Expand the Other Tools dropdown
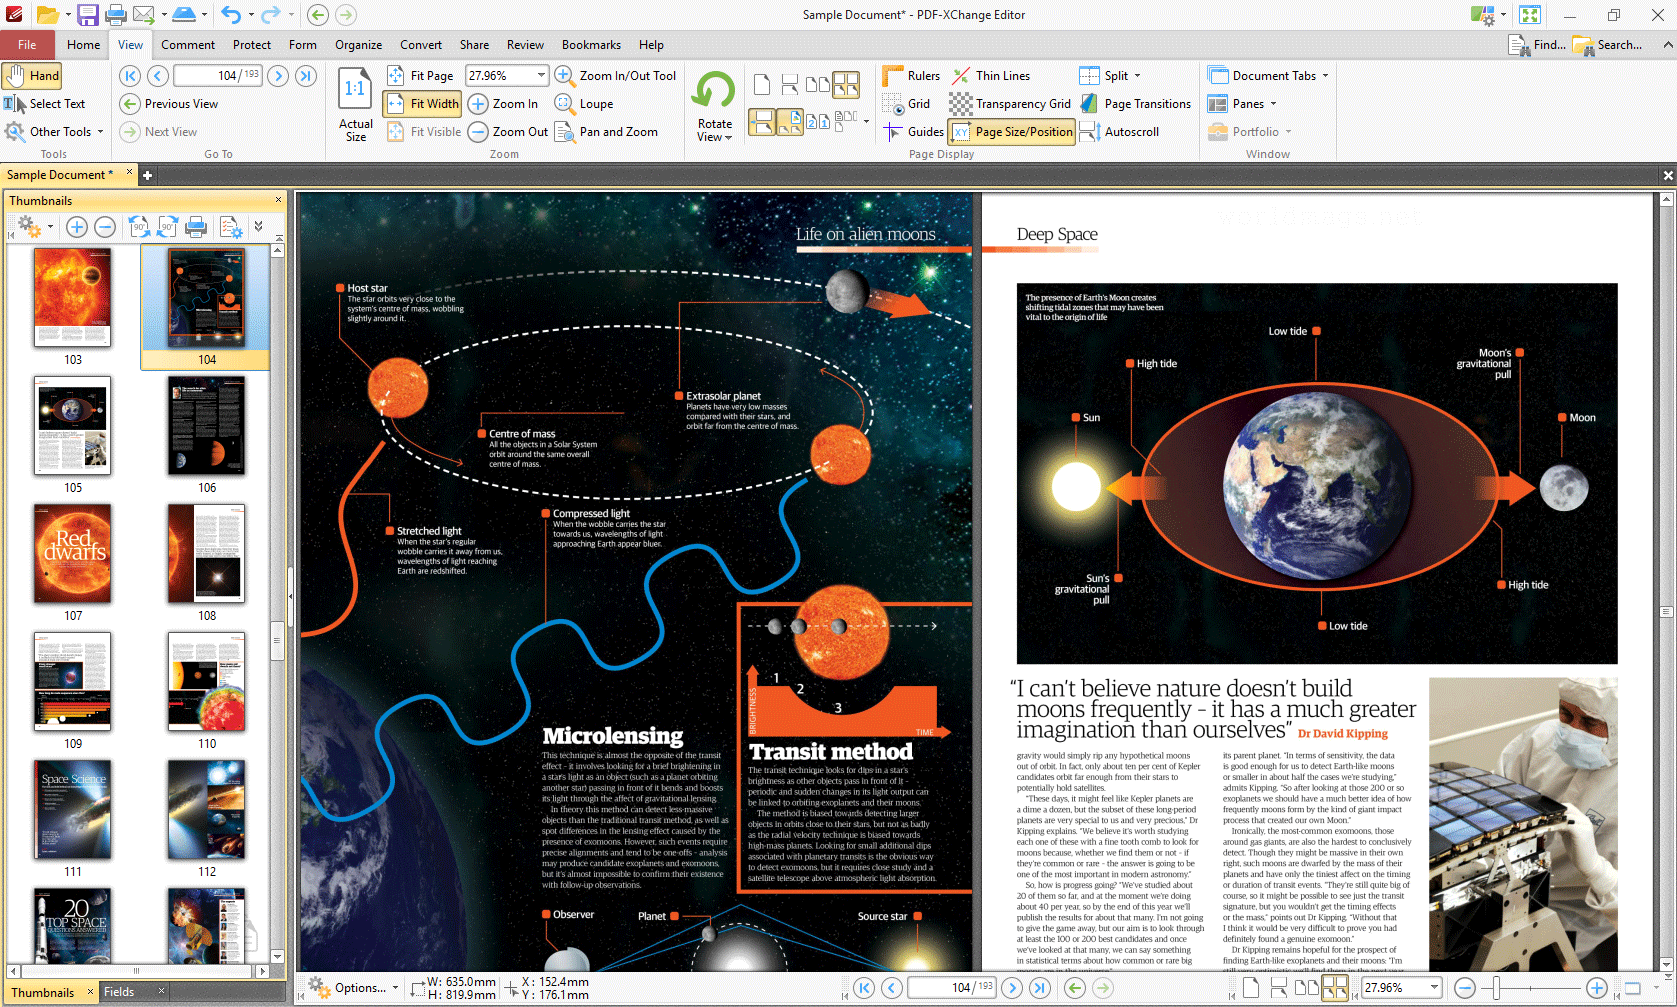 (x=54, y=132)
